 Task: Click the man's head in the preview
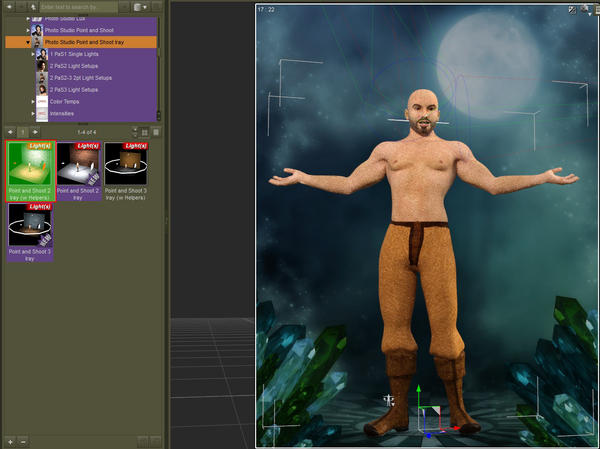[x=422, y=111]
